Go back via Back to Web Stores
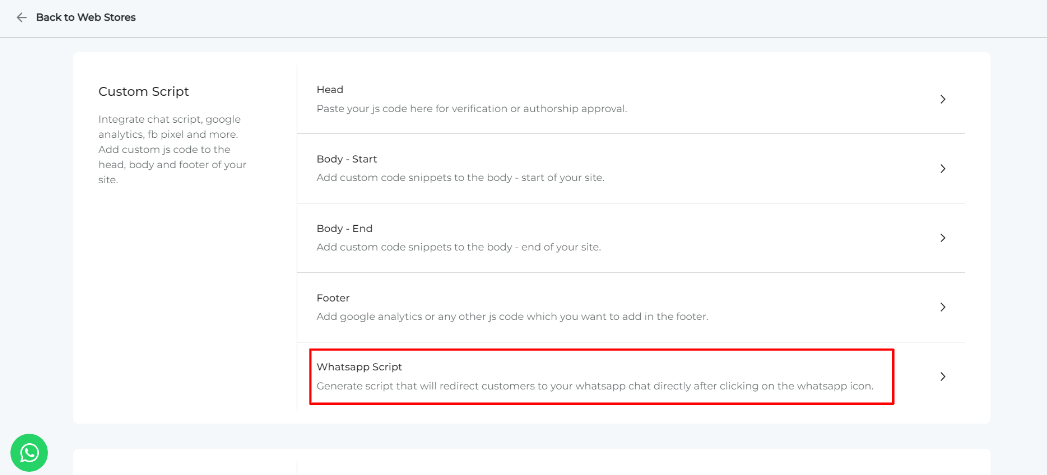 (x=85, y=17)
